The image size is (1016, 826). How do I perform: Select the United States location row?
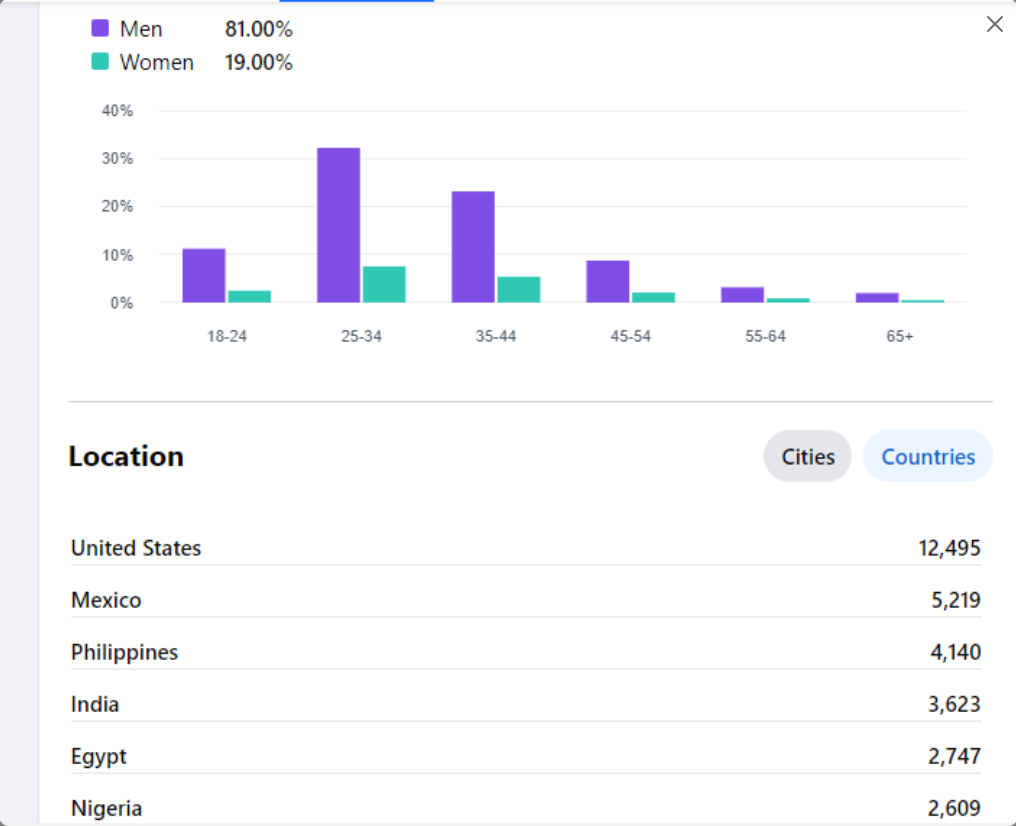[525, 548]
